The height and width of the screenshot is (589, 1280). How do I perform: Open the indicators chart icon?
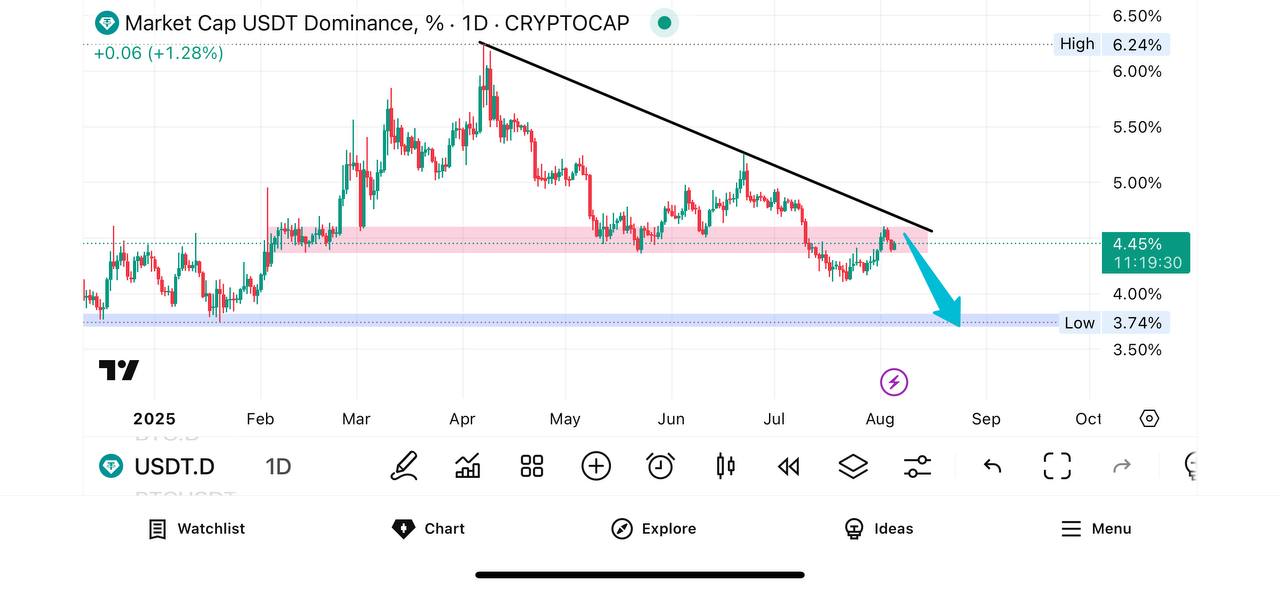click(467, 466)
